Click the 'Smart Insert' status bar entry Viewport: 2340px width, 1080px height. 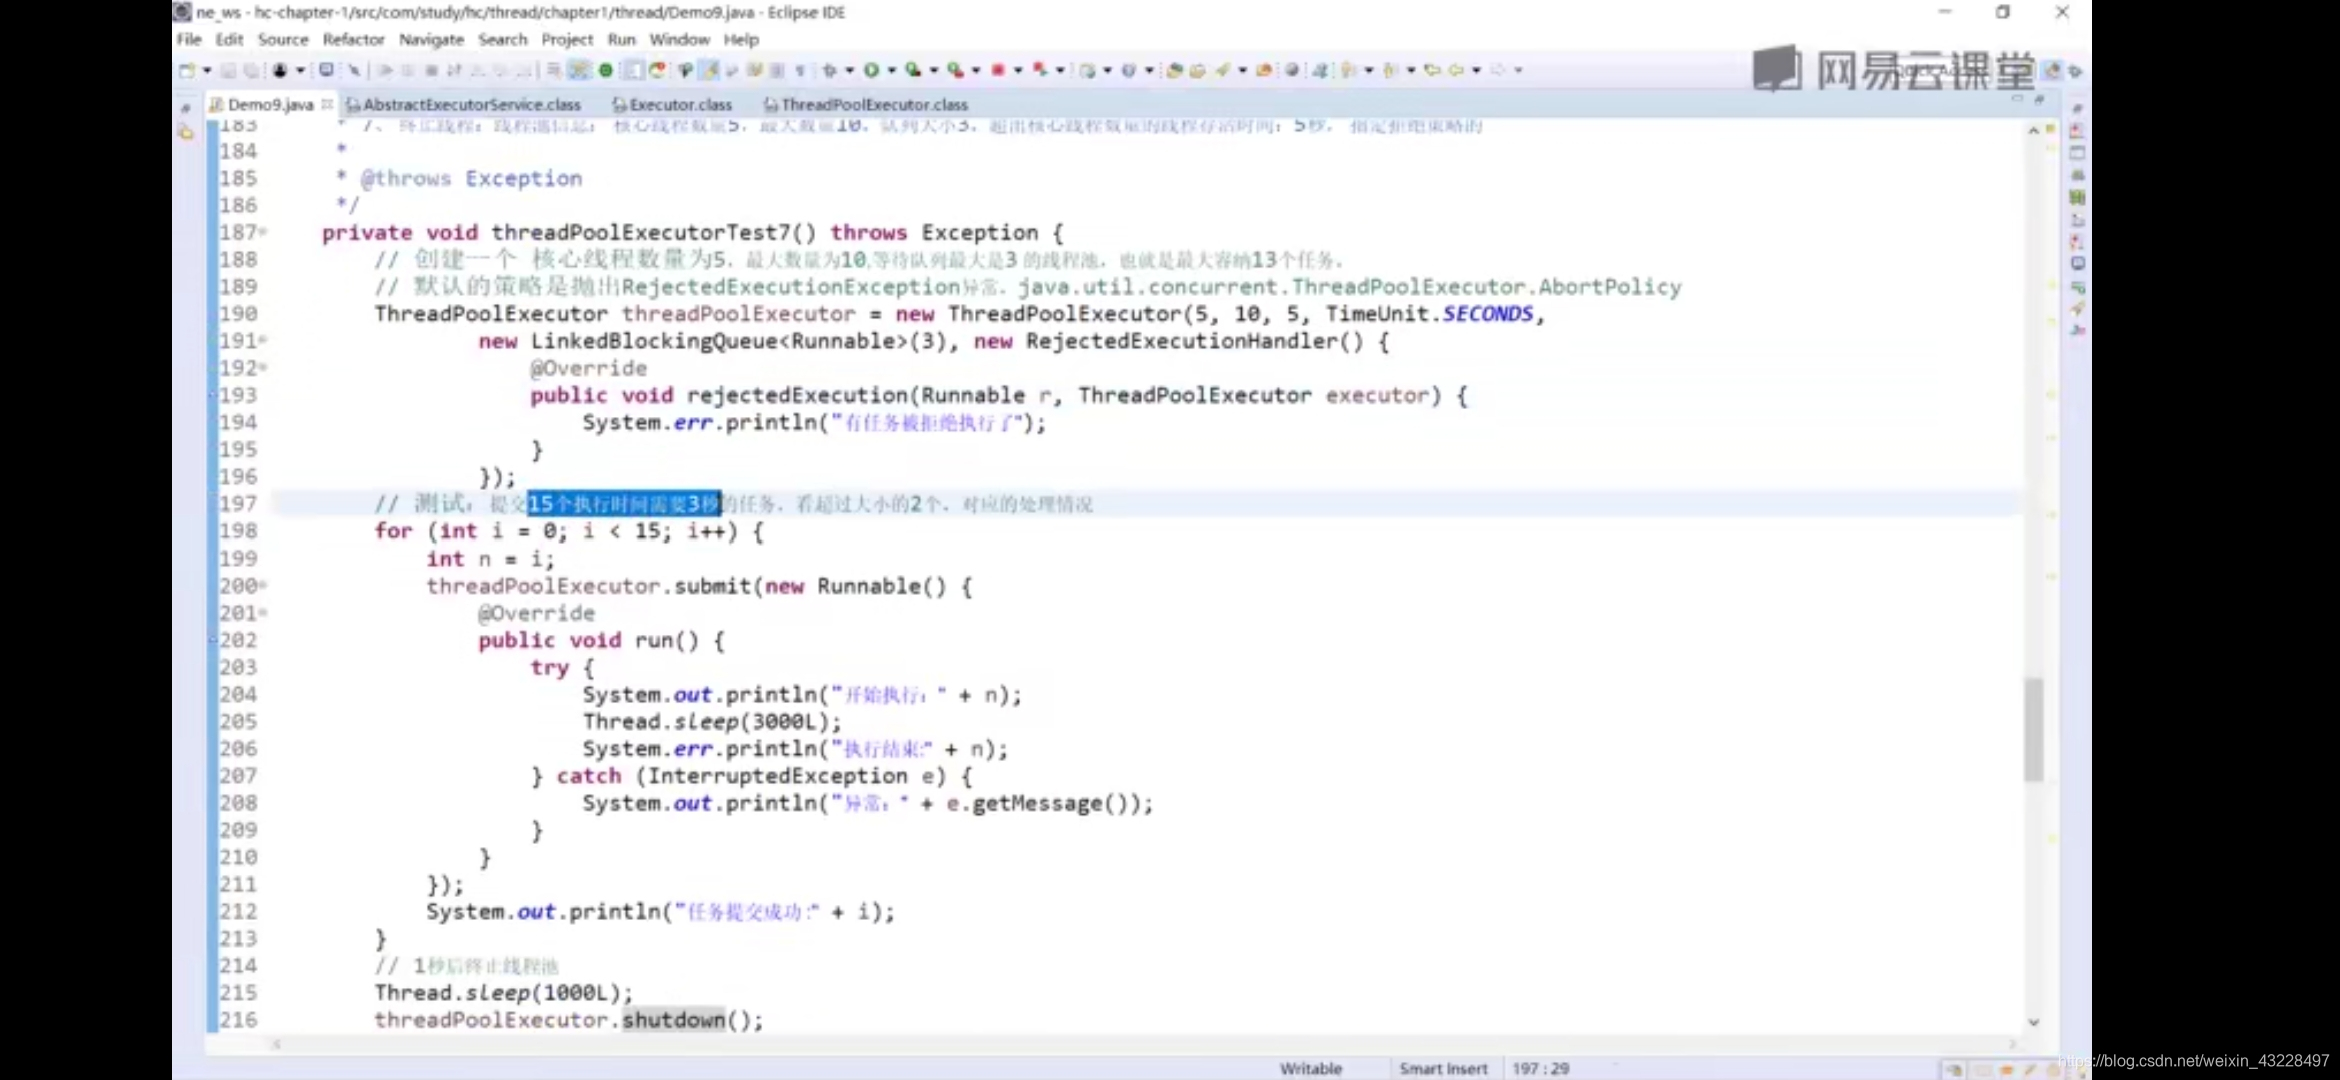[1443, 1068]
